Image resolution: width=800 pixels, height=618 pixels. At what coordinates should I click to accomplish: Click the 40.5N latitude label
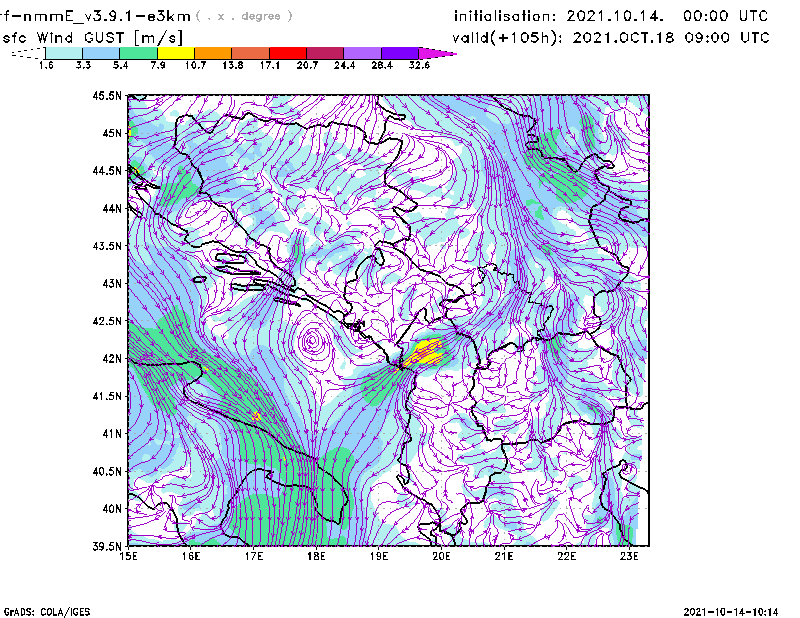click(107, 472)
